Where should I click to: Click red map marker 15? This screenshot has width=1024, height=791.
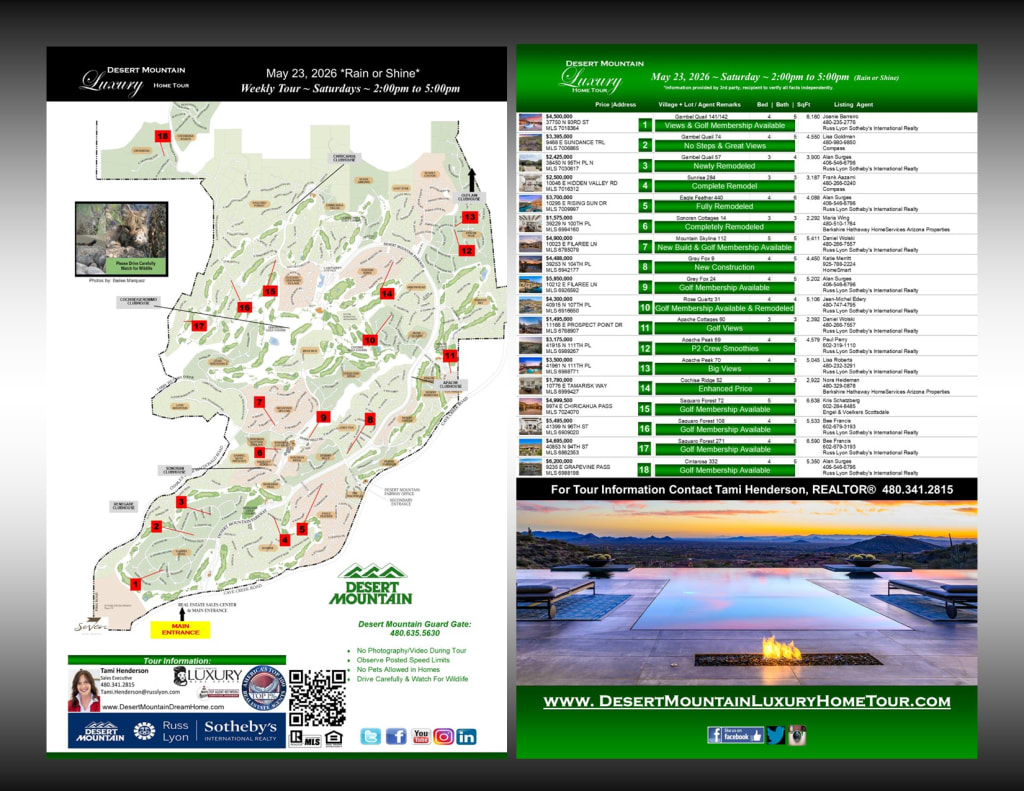(x=270, y=291)
